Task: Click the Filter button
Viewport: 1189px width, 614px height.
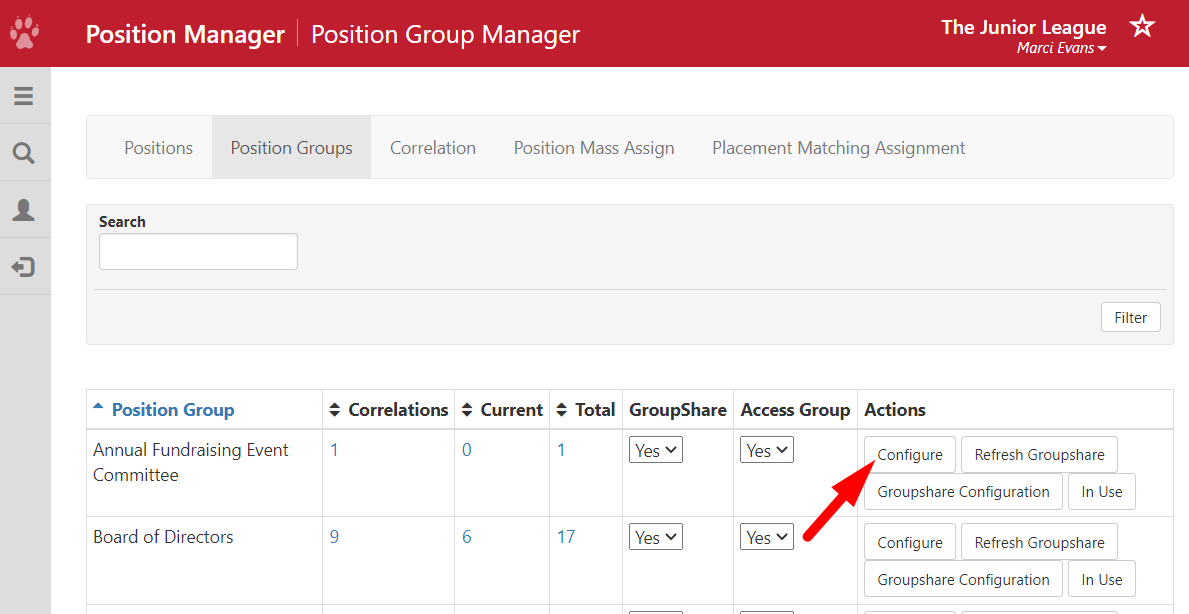Action: pos(1131,318)
